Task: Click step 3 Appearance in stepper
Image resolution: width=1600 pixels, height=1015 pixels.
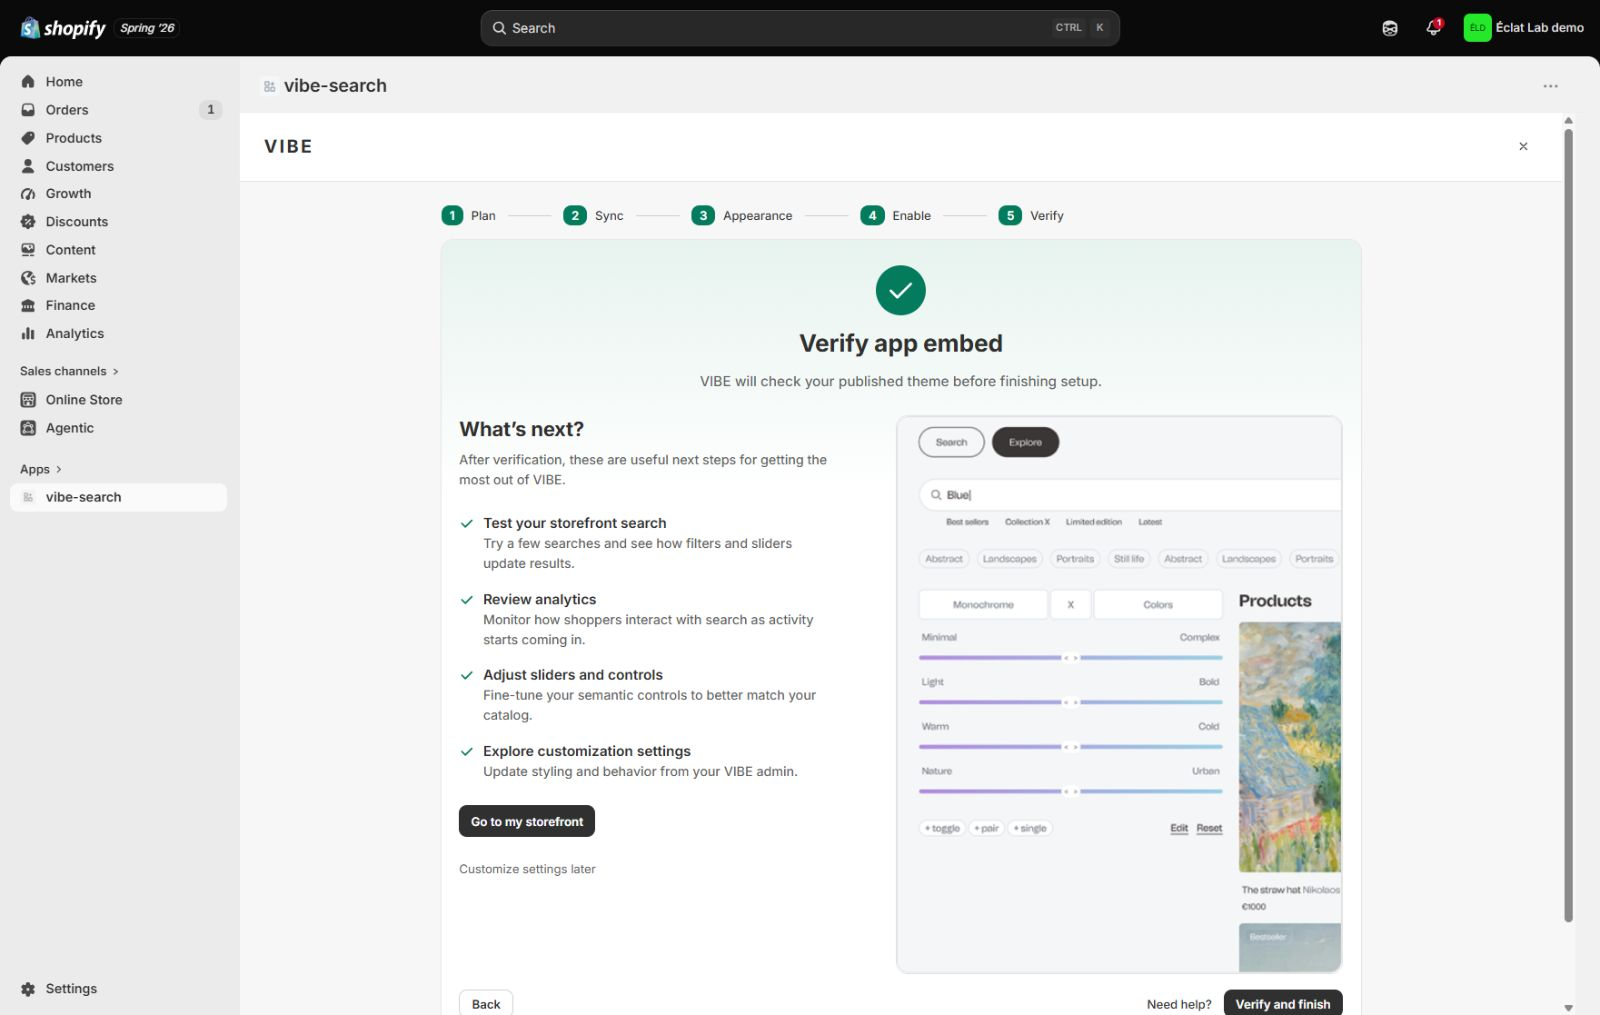Action: [x=742, y=215]
